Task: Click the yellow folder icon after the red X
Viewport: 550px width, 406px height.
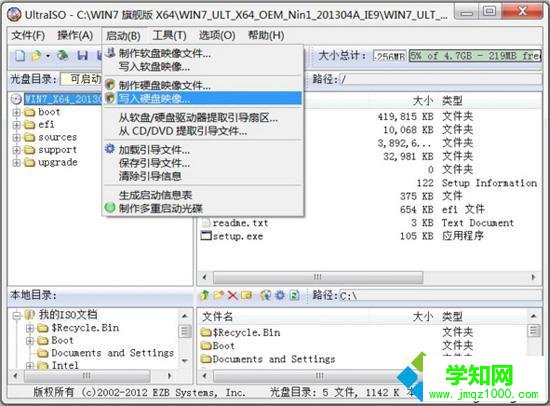Action: (246, 295)
